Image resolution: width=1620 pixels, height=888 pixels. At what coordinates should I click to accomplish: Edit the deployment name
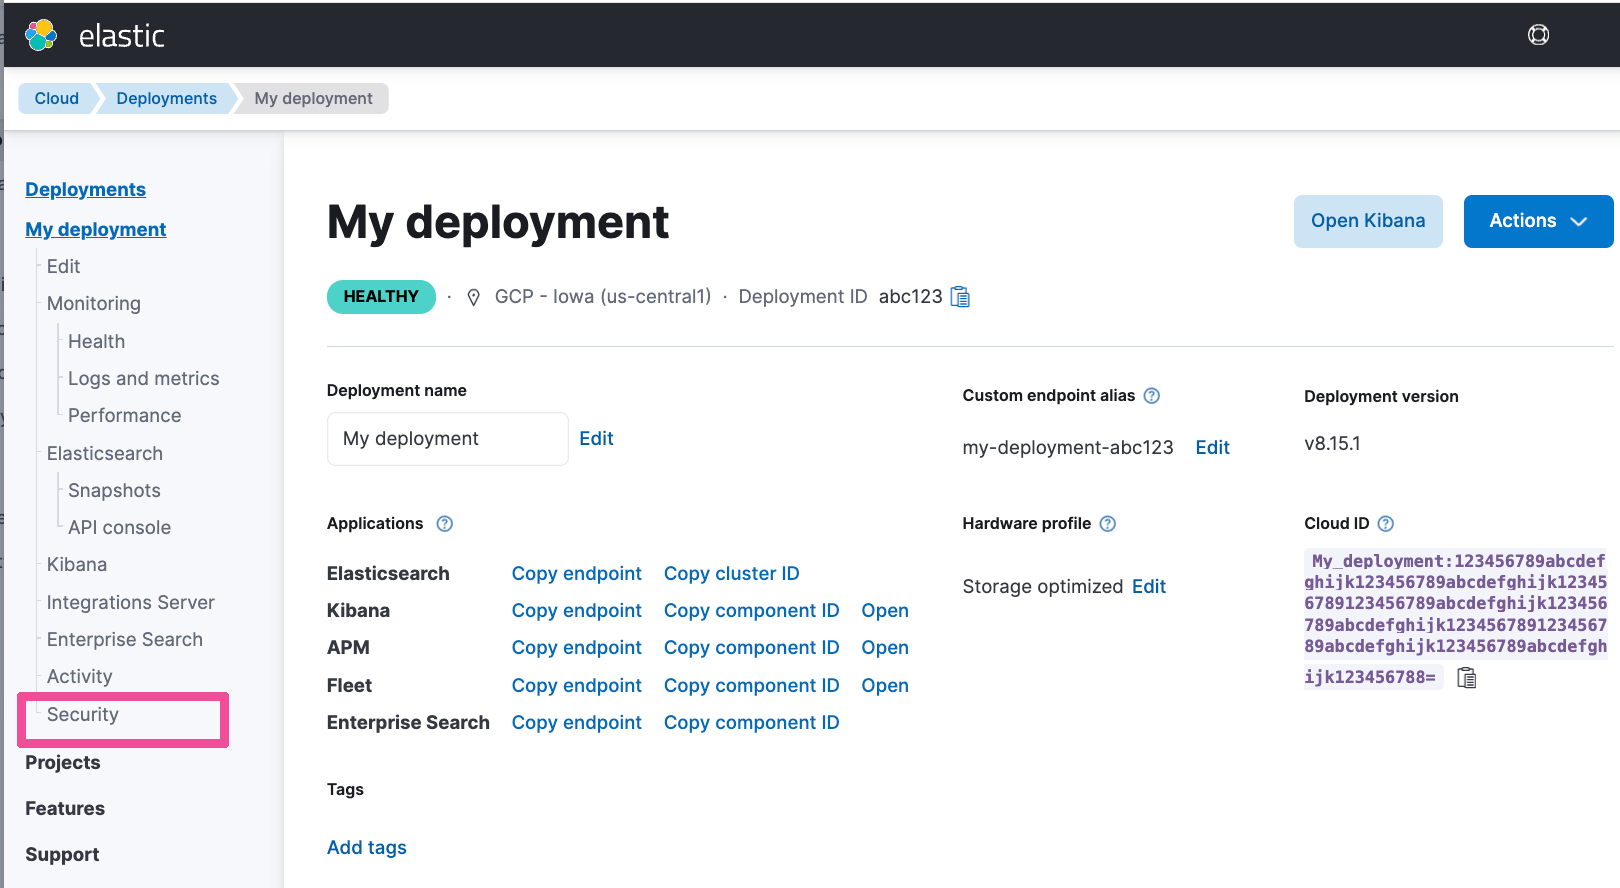point(596,439)
